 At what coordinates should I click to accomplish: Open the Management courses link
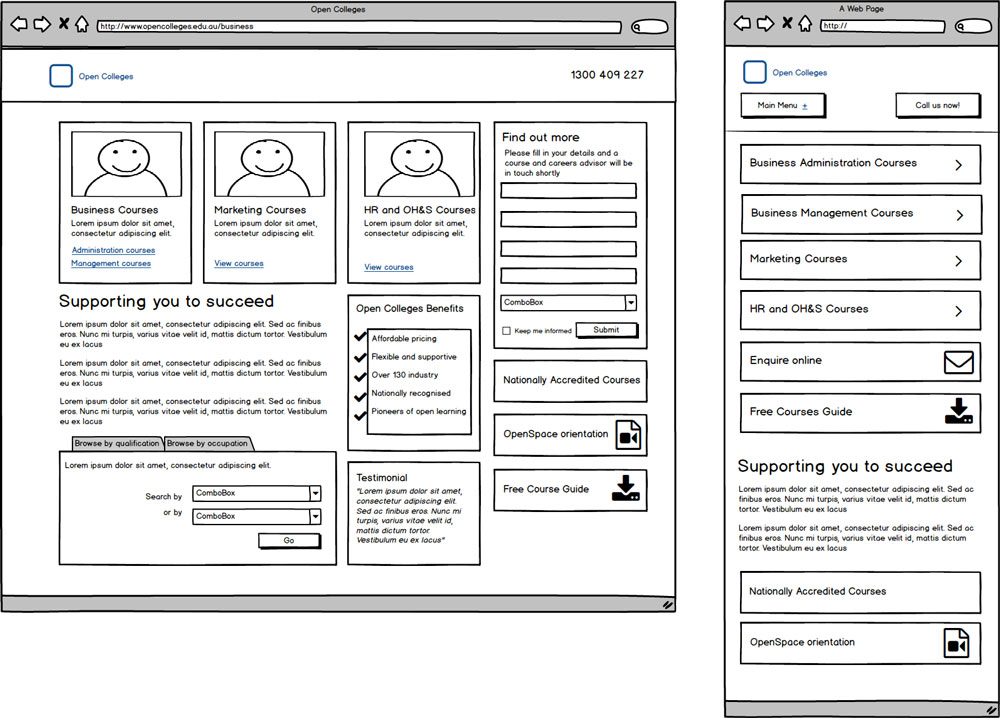click(x=111, y=263)
